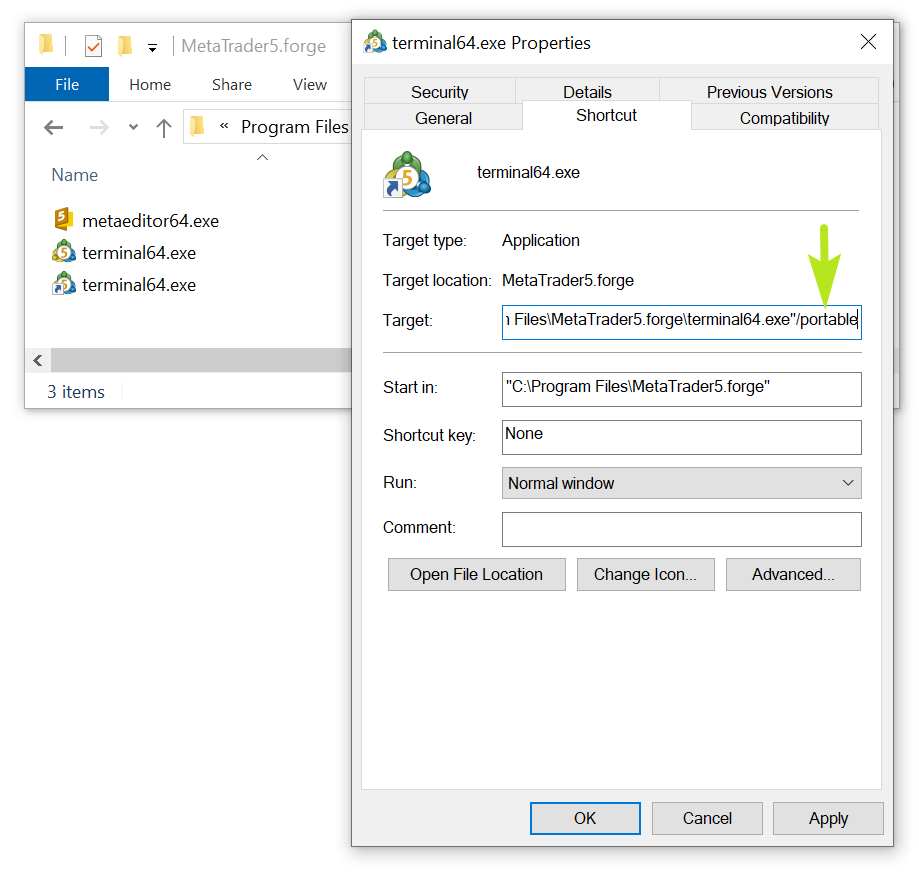Switch to the Previous Versions tab
919x876 pixels.
[x=769, y=91]
